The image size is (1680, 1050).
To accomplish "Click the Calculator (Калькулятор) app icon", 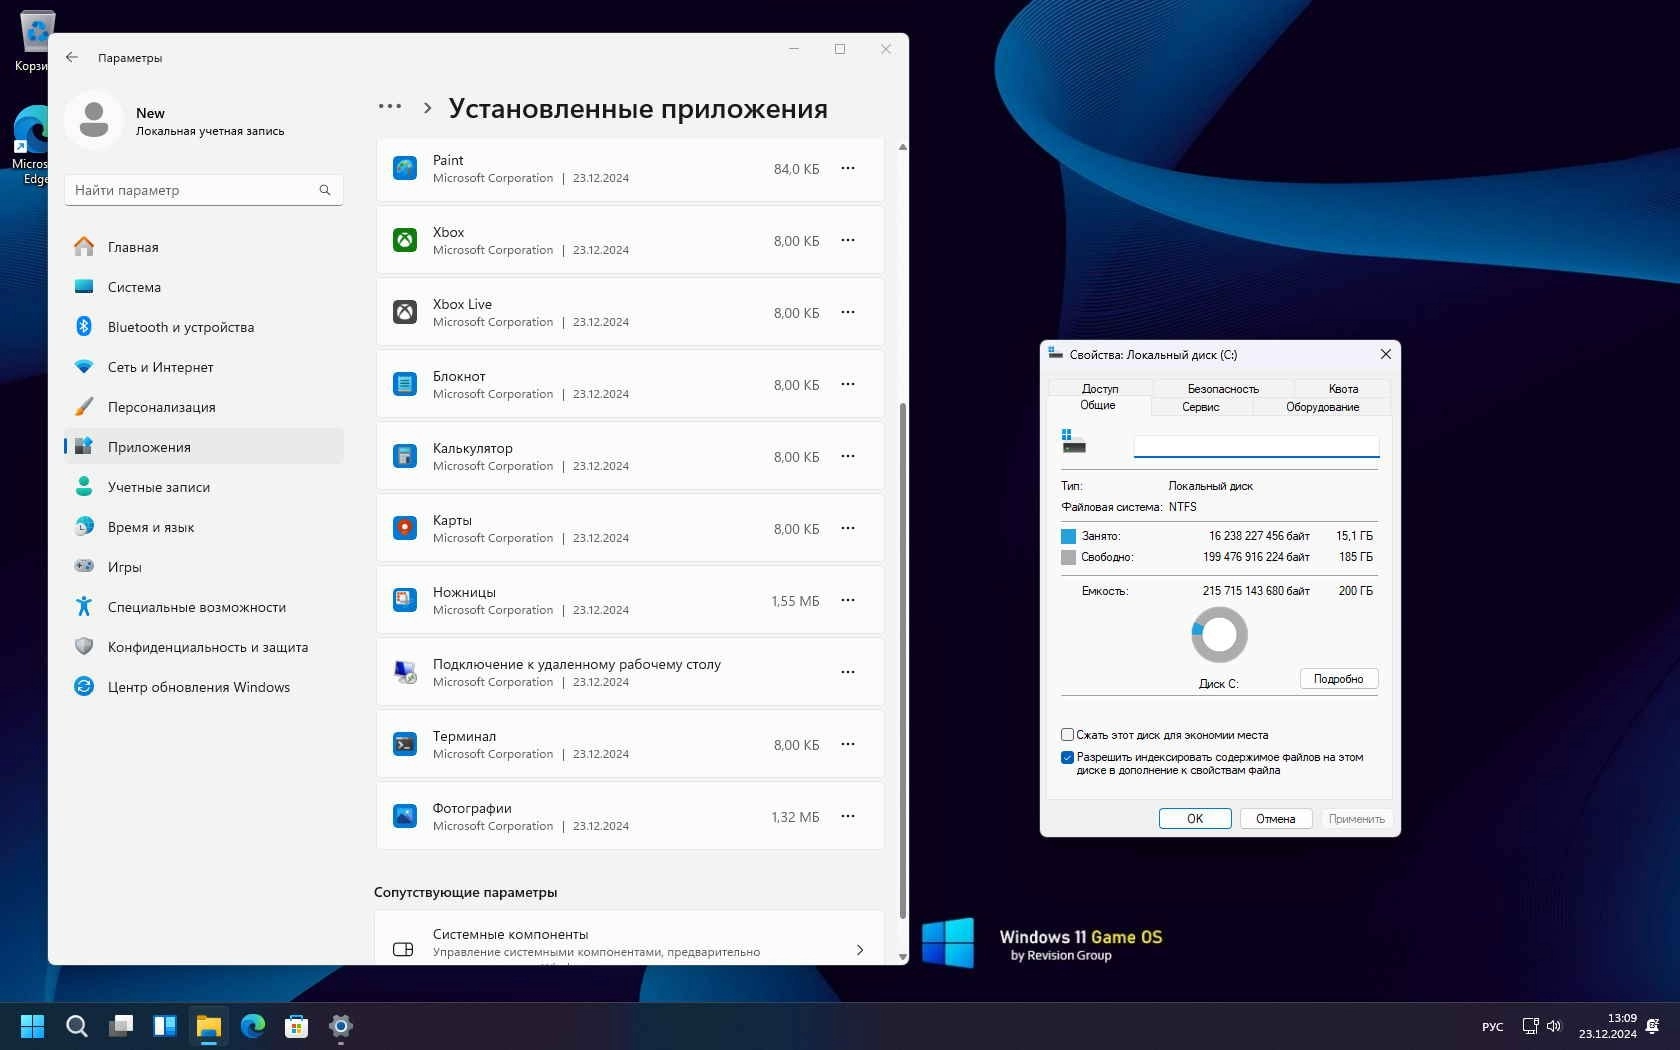I will click(x=404, y=456).
